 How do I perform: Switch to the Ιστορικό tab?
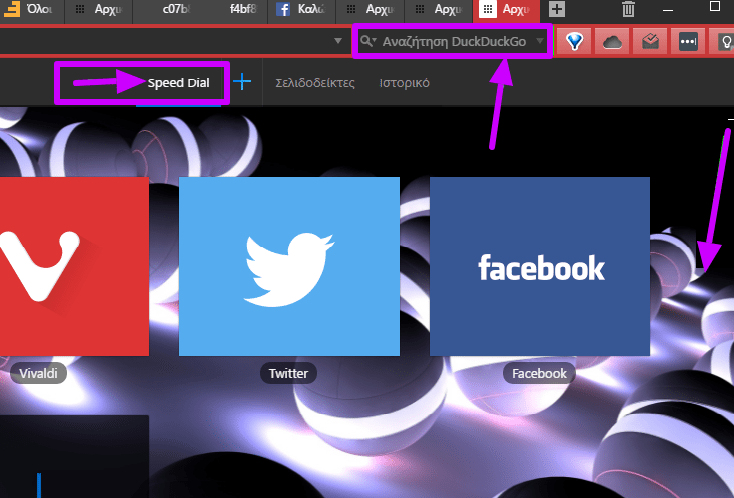[x=404, y=83]
